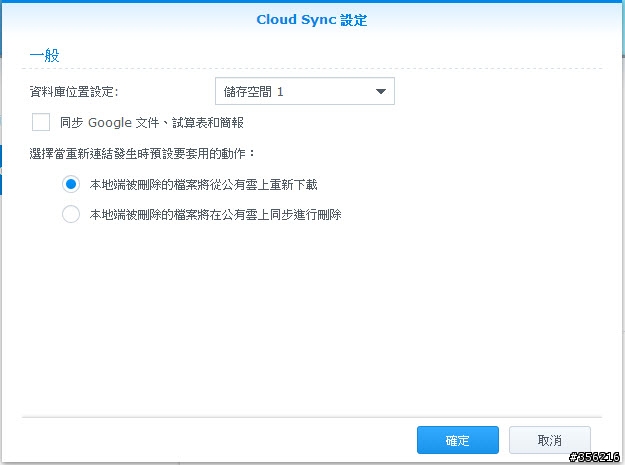Select the 在公有雲上同步進行刪除 radio button
This screenshot has height=465, width=625.
pos(71,214)
